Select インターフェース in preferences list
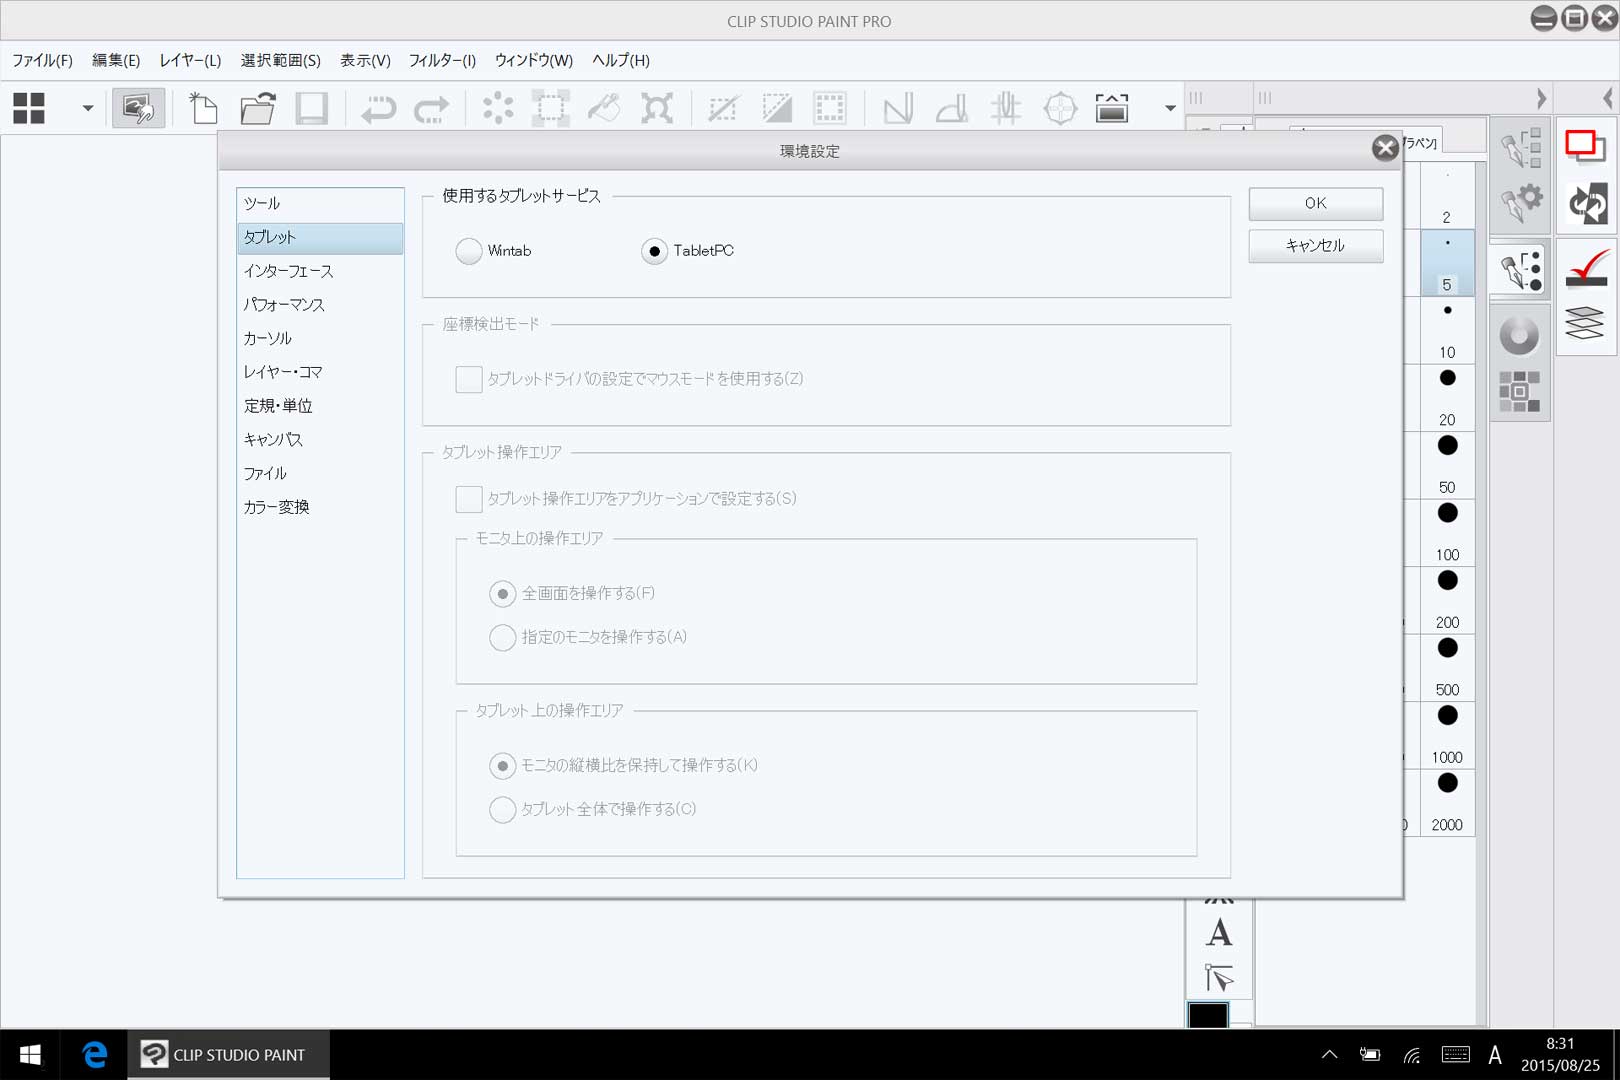This screenshot has width=1620, height=1080. click(x=289, y=271)
